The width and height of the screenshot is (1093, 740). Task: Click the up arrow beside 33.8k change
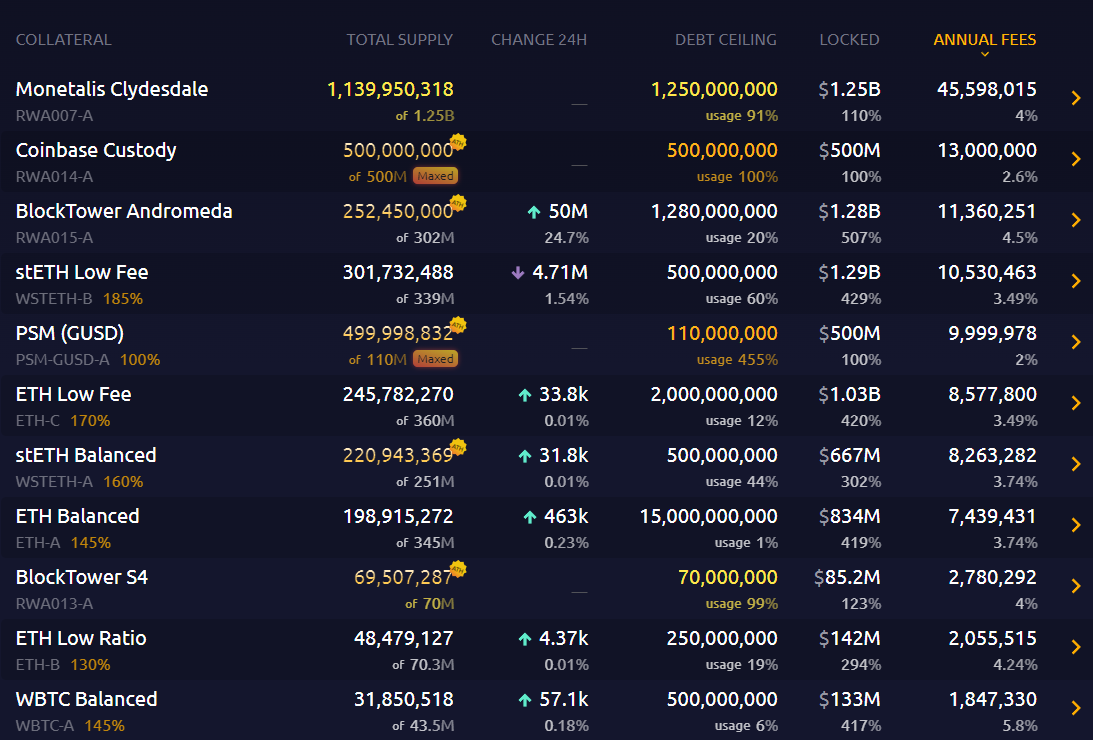coord(525,395)
